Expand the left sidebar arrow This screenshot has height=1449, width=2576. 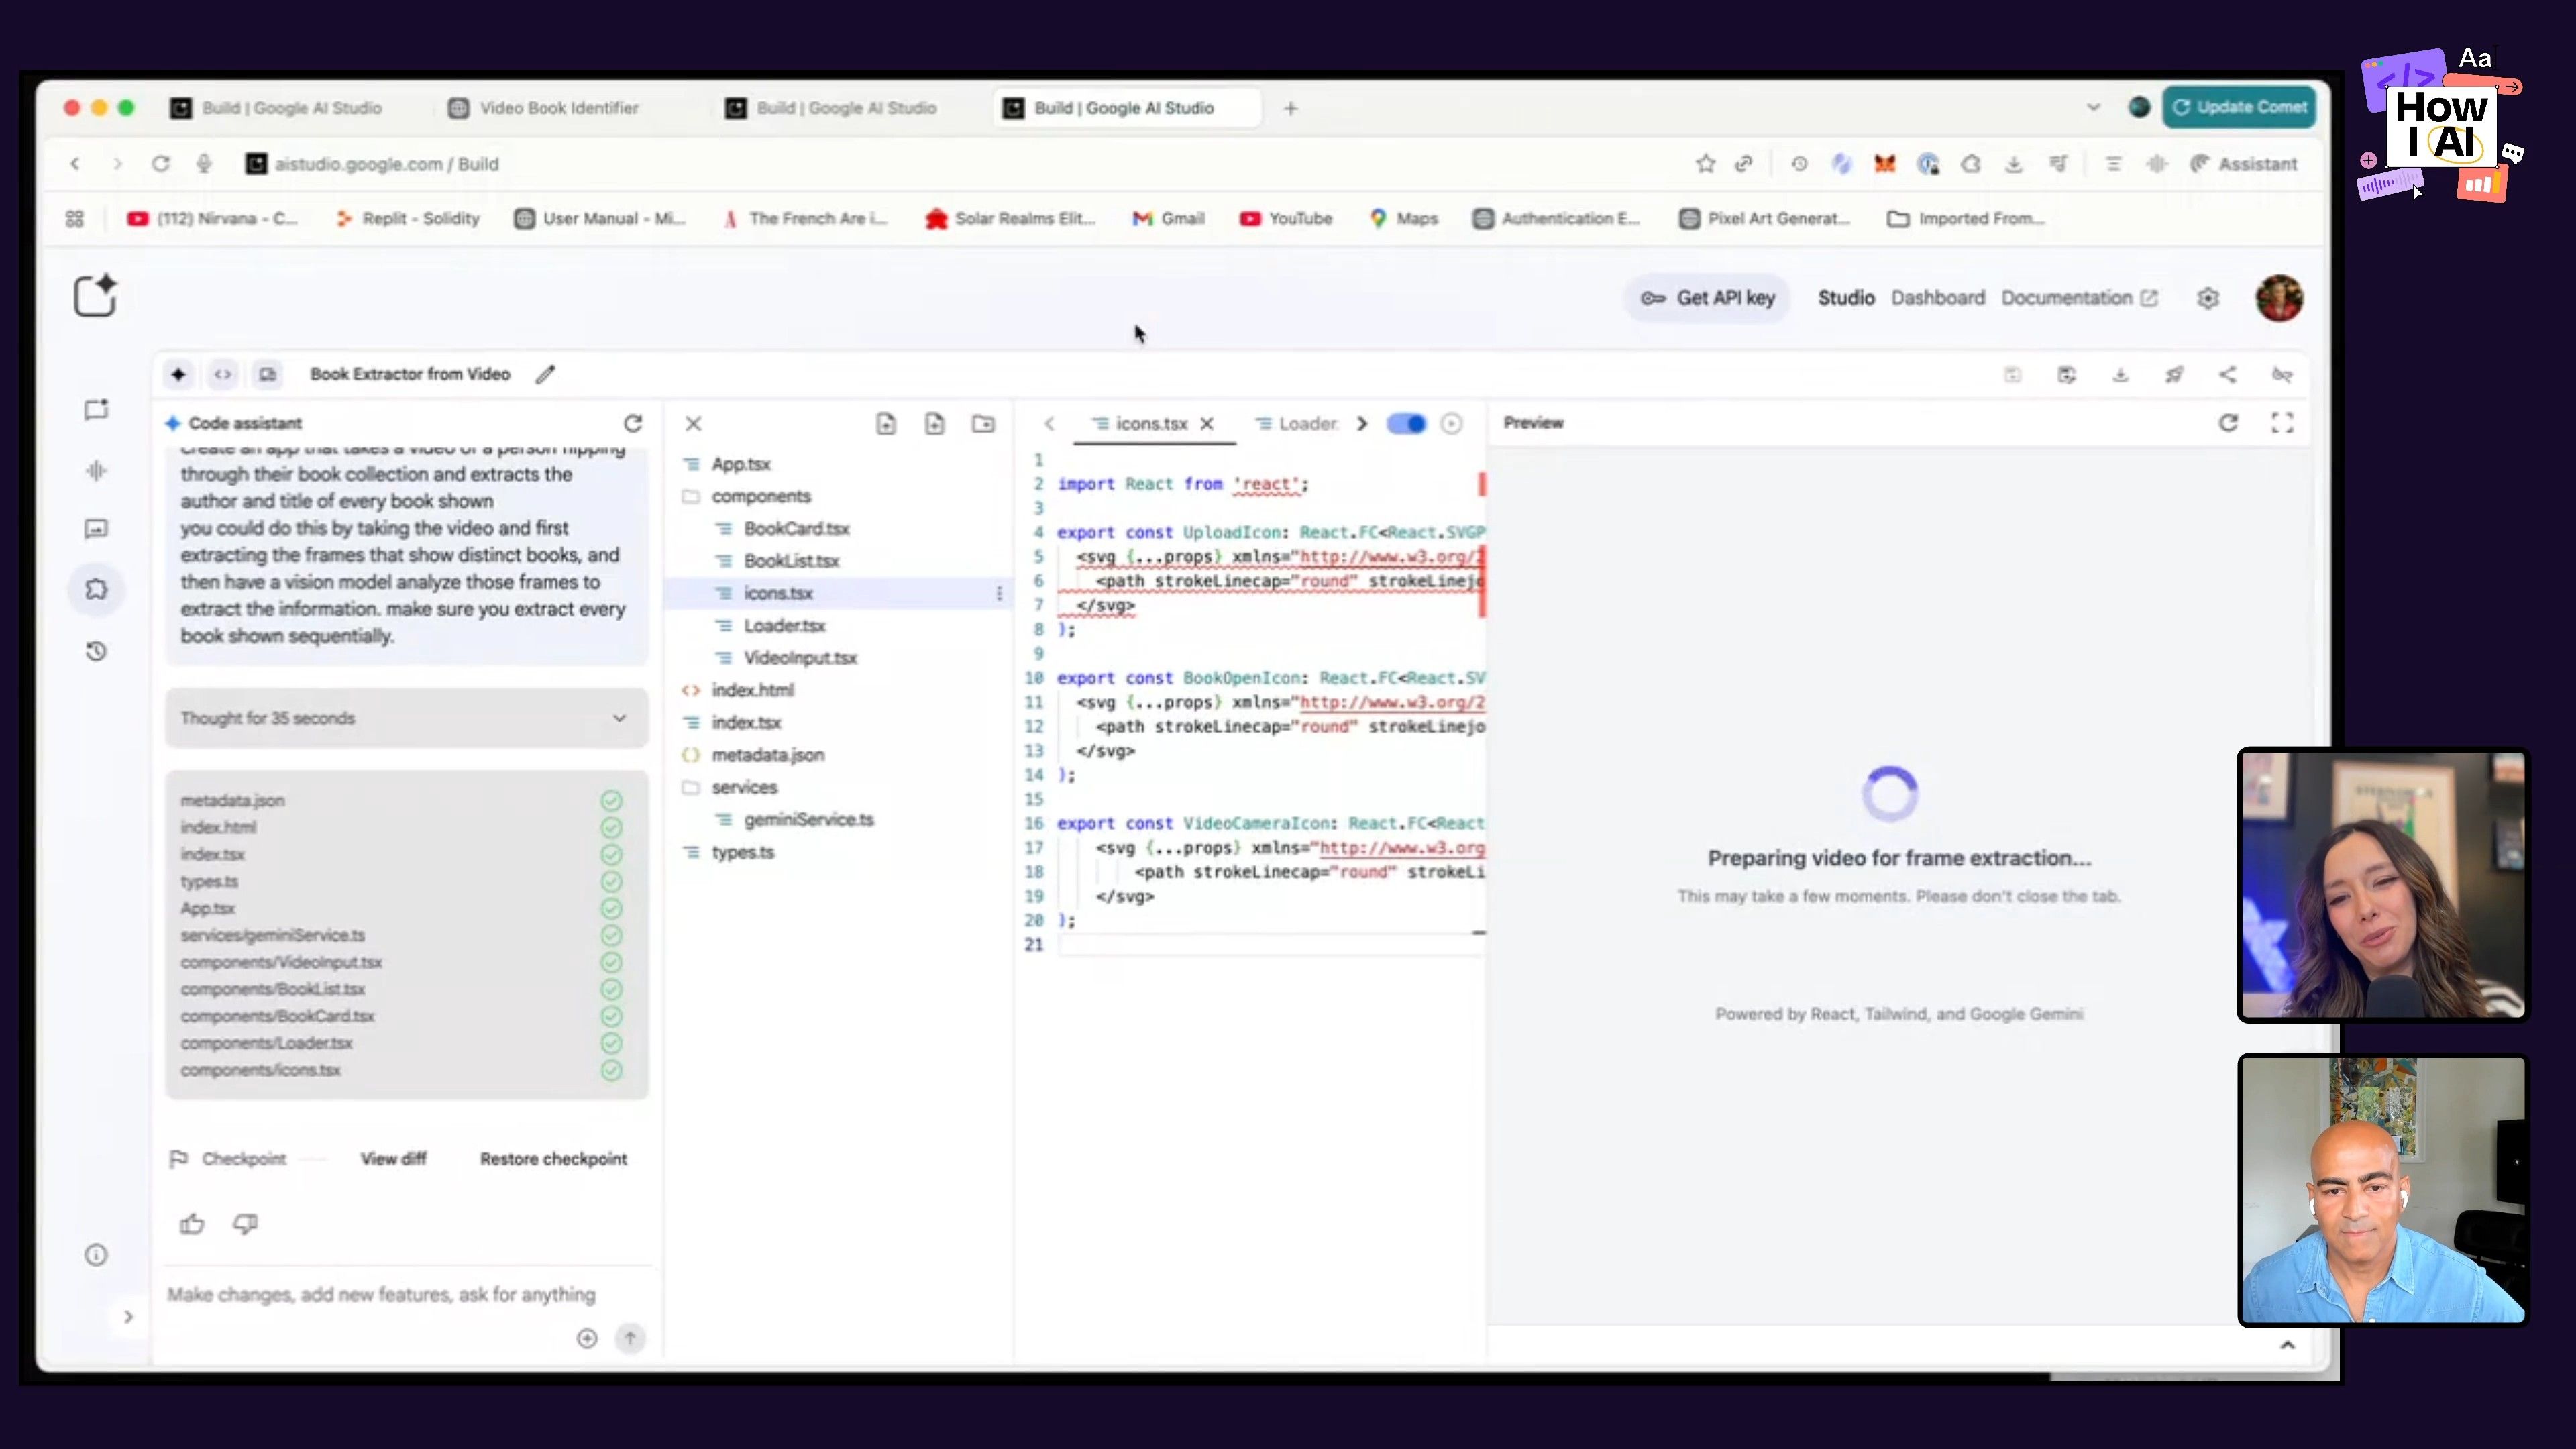click(x=128, y=1317)
